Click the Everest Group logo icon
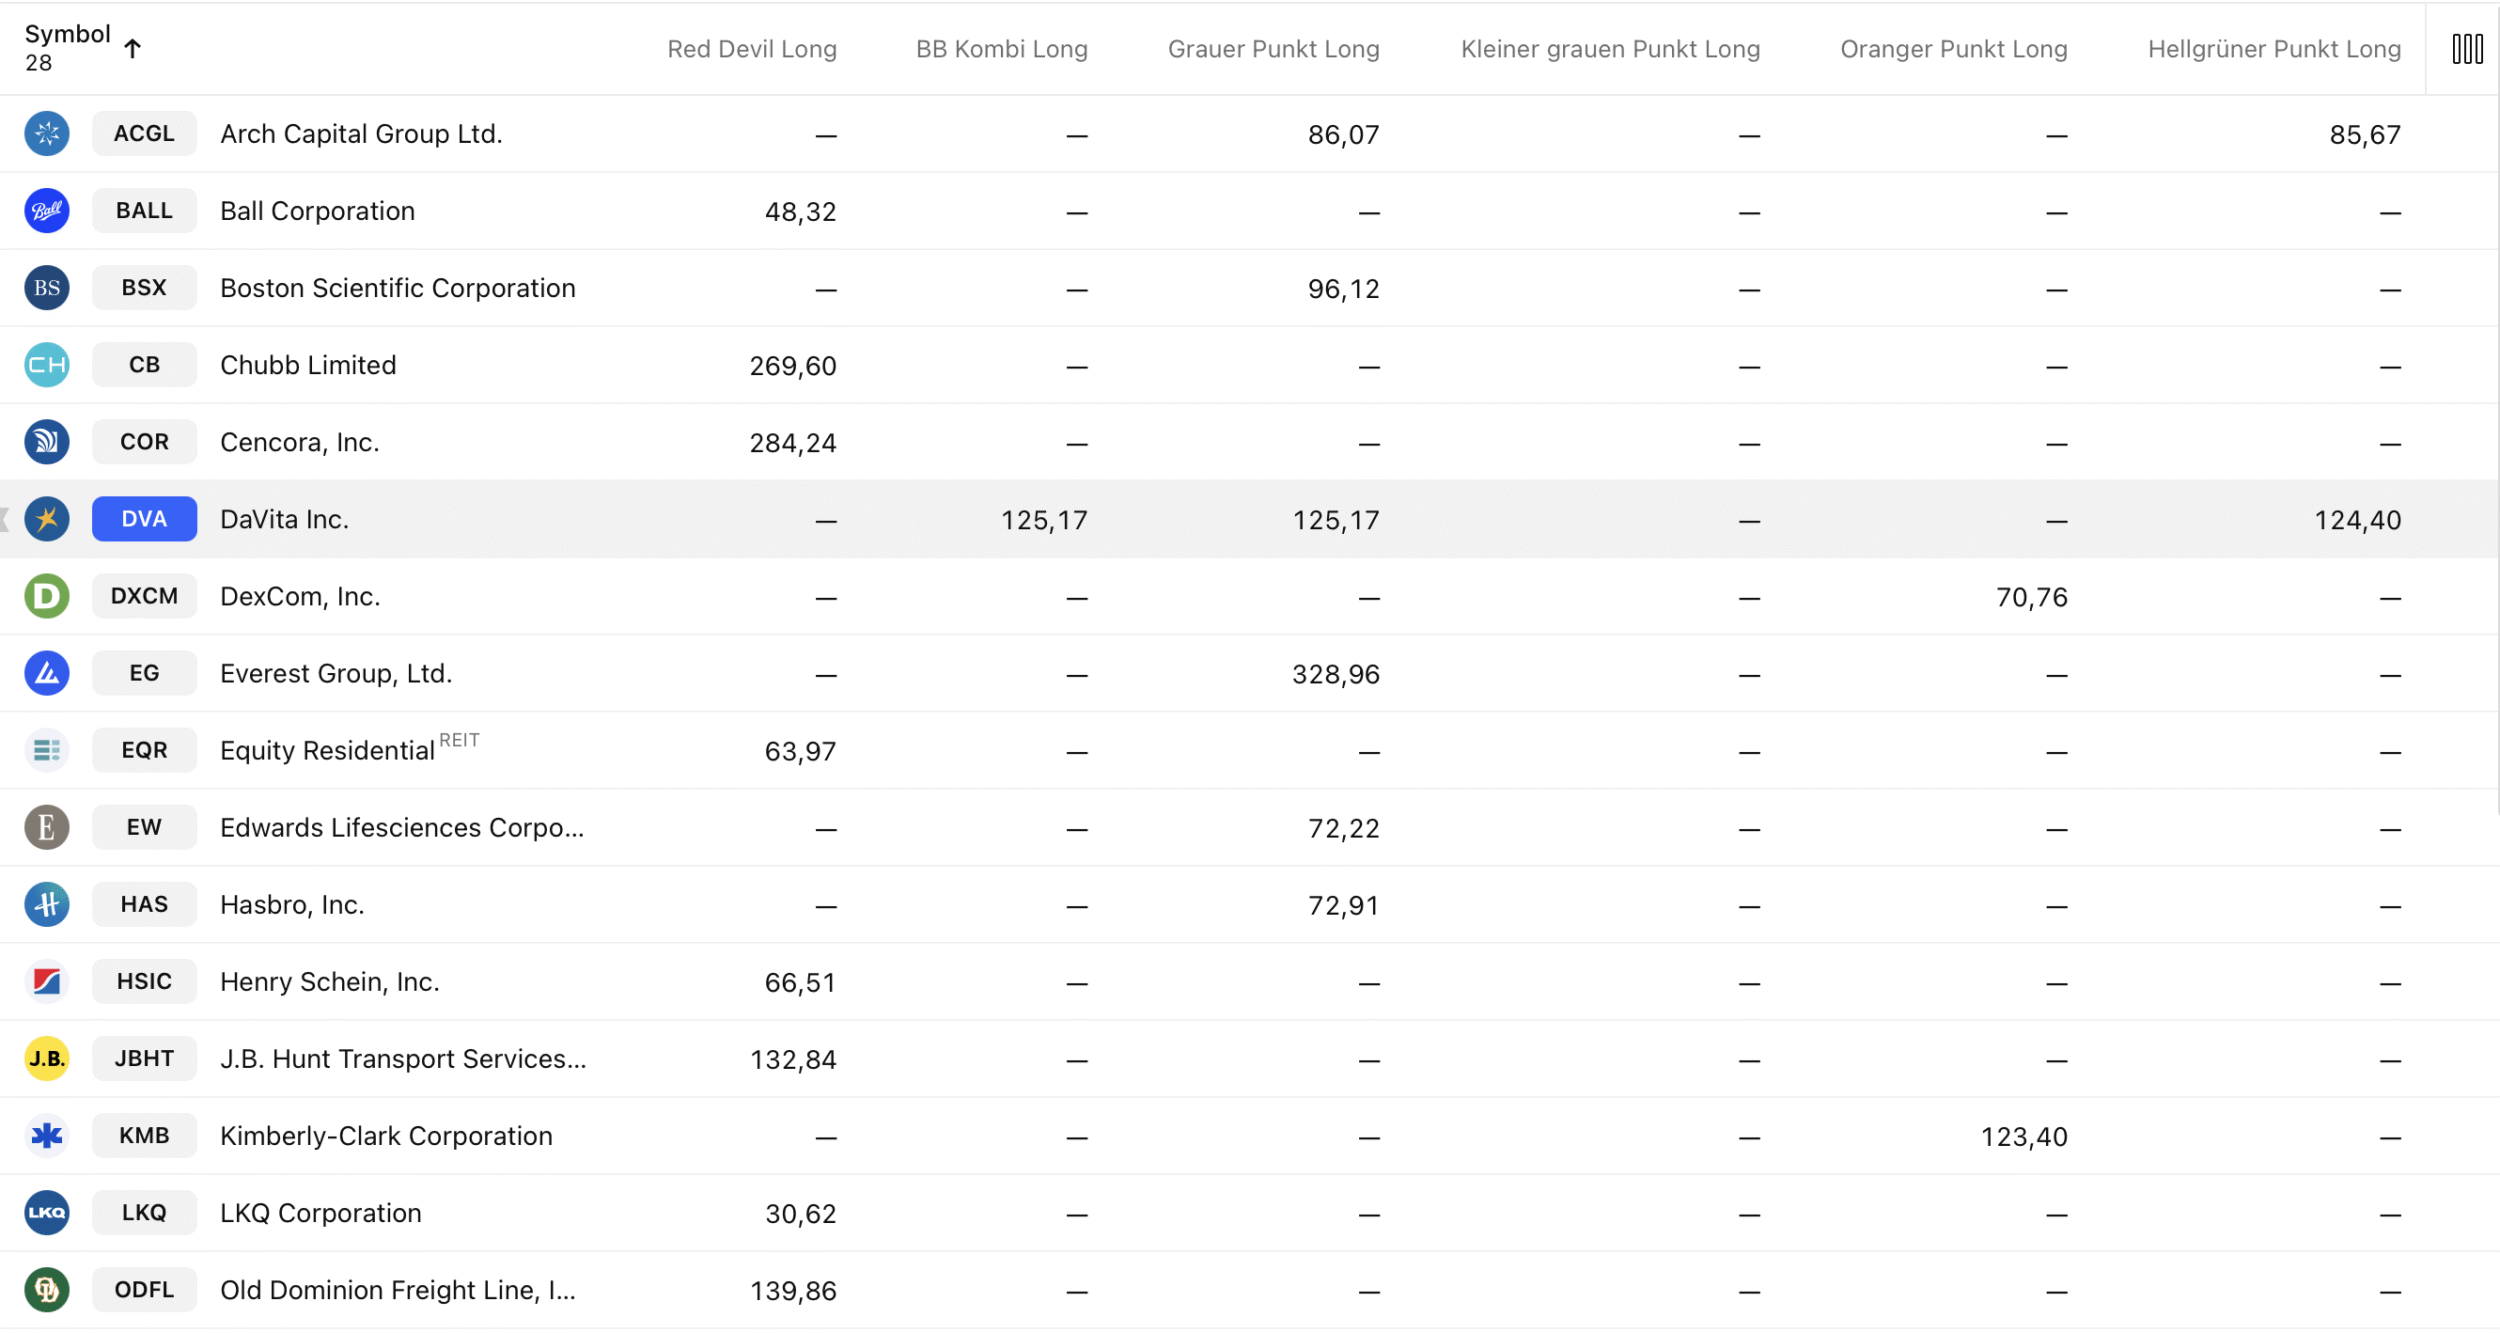The image size is (2500, 1333). (47, 673)
